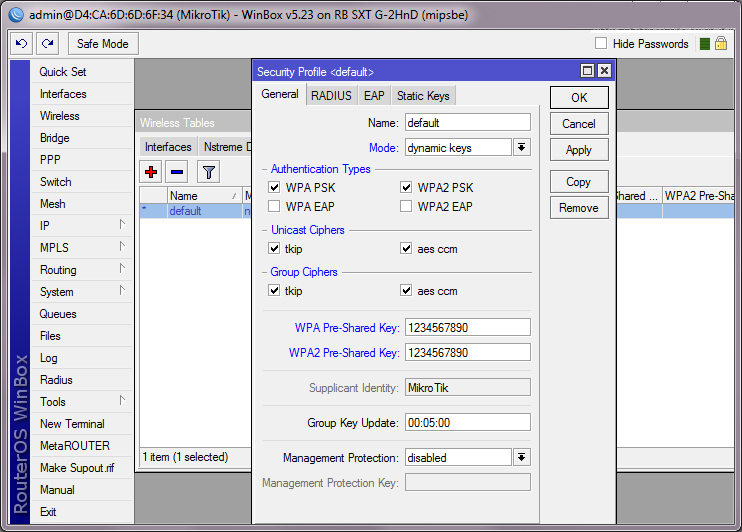
Task: Switch to the RADIUS tab
Action: click(x=331, y=96)
